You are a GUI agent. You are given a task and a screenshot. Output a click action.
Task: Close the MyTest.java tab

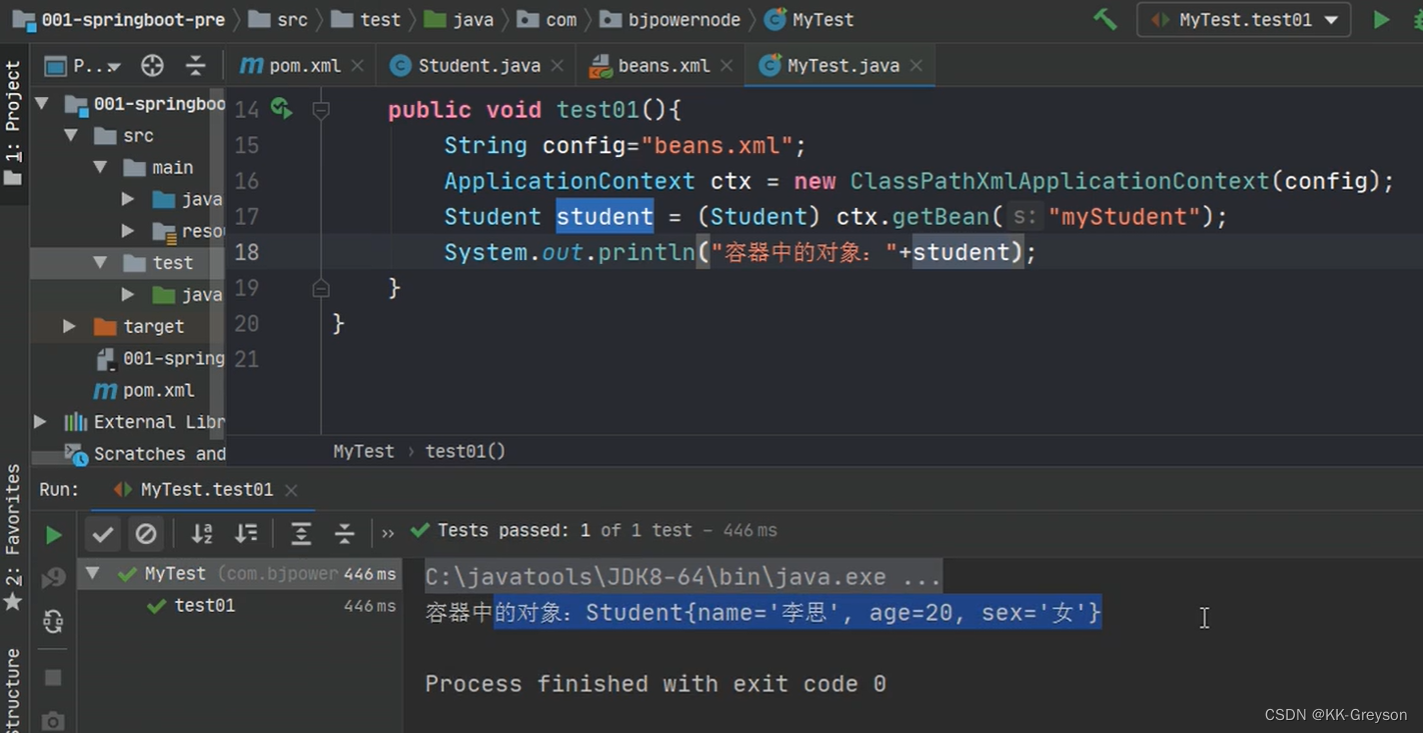coord(916,65)
